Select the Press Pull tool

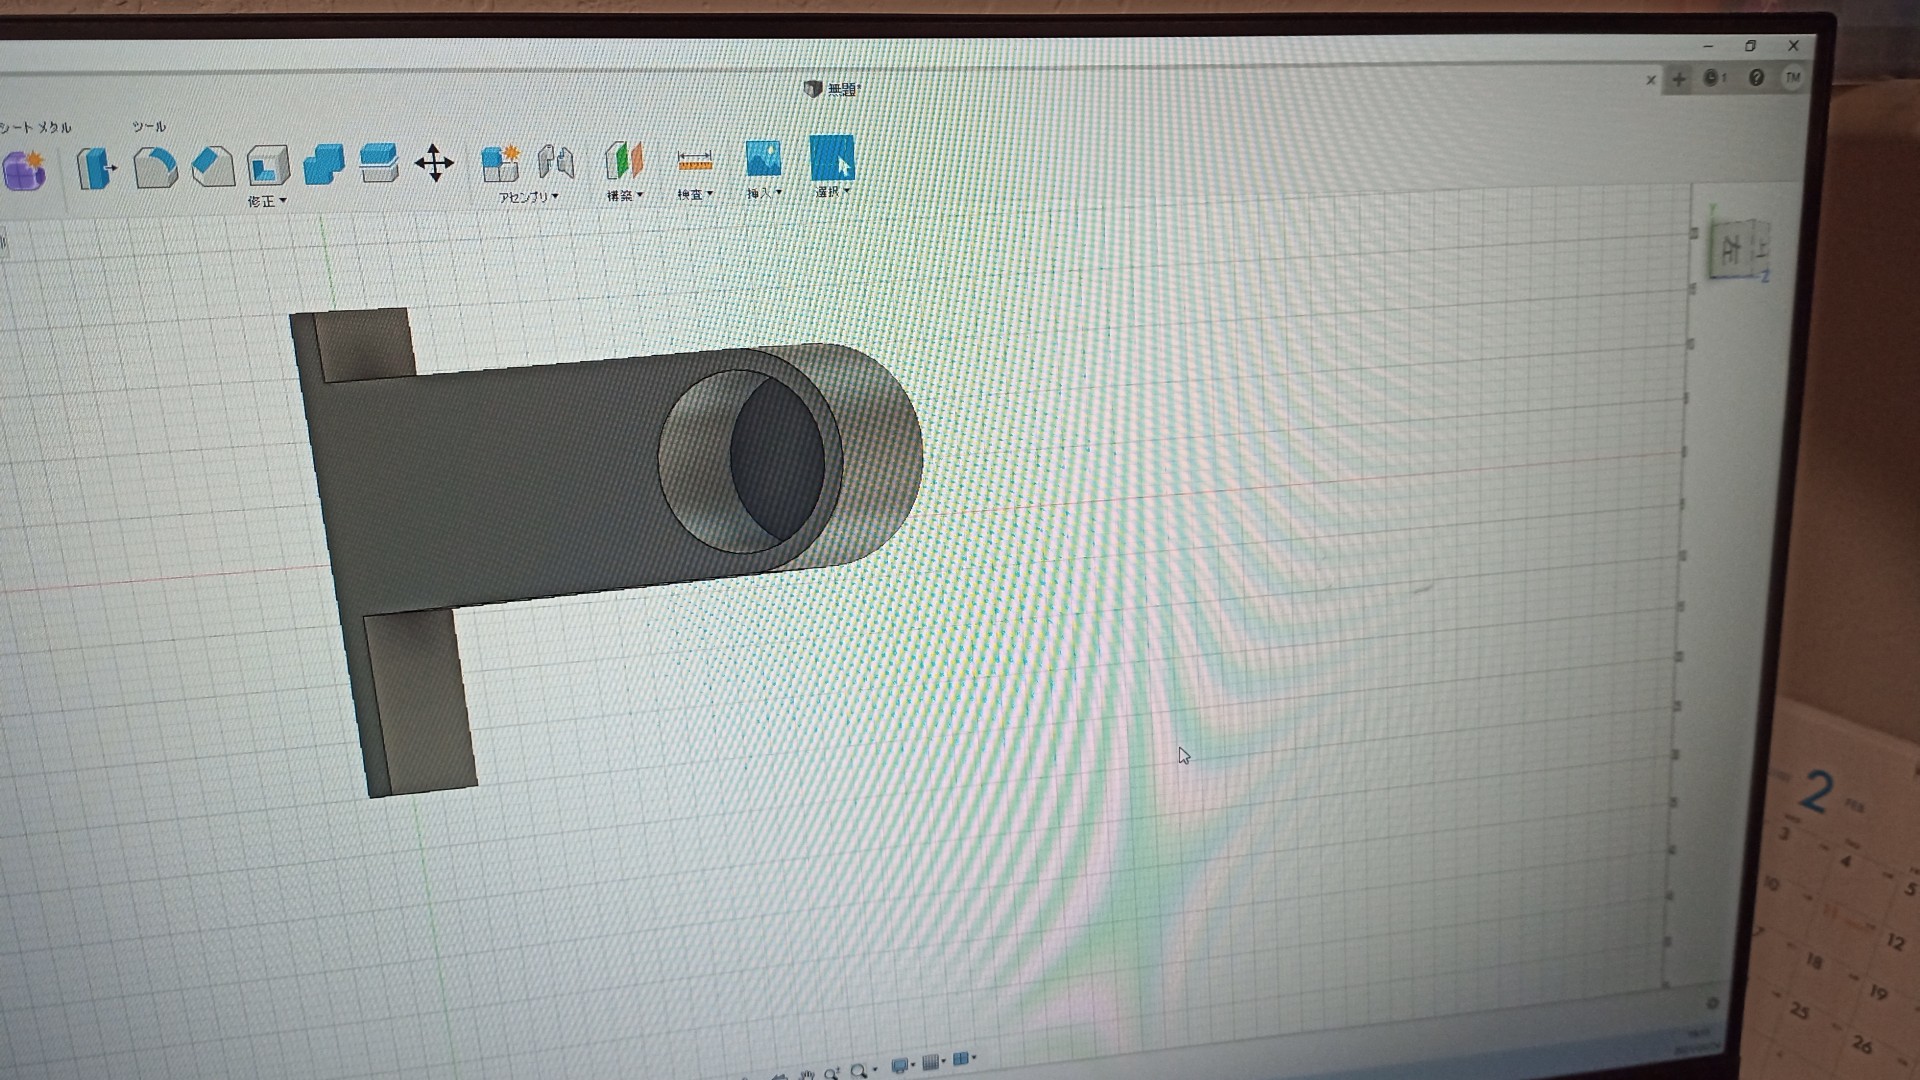point(97,167)
